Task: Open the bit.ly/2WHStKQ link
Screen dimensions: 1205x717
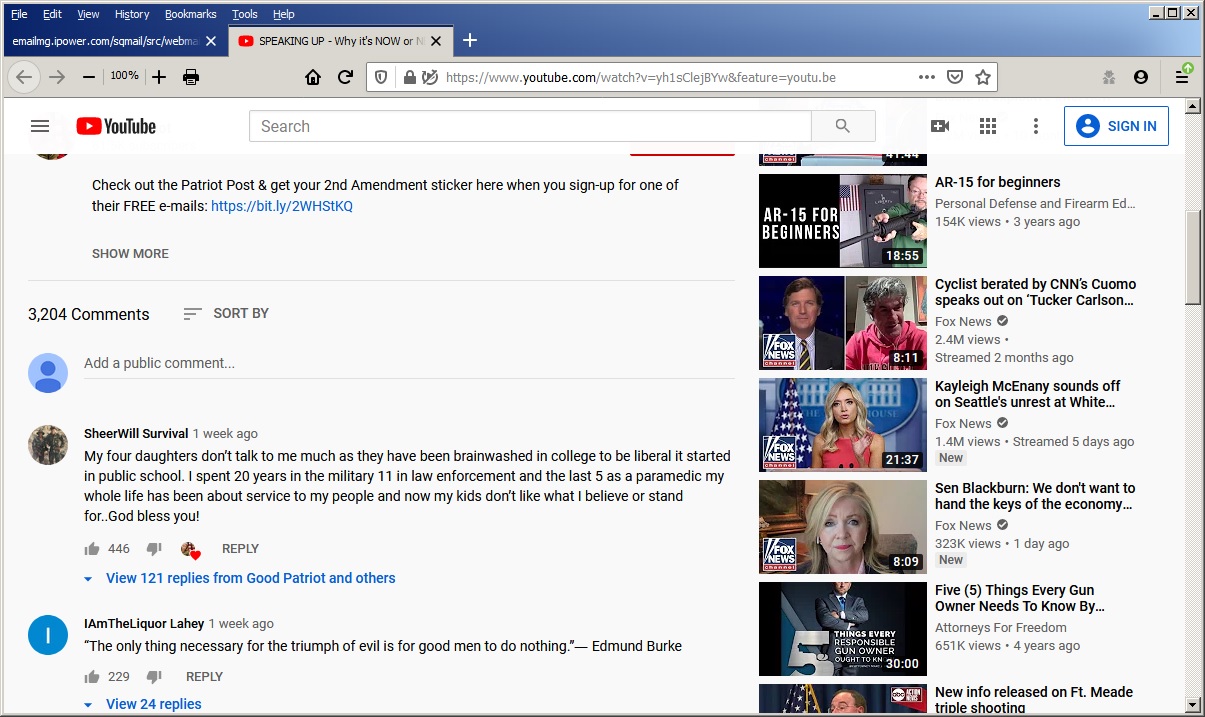Action: [282, 206]
